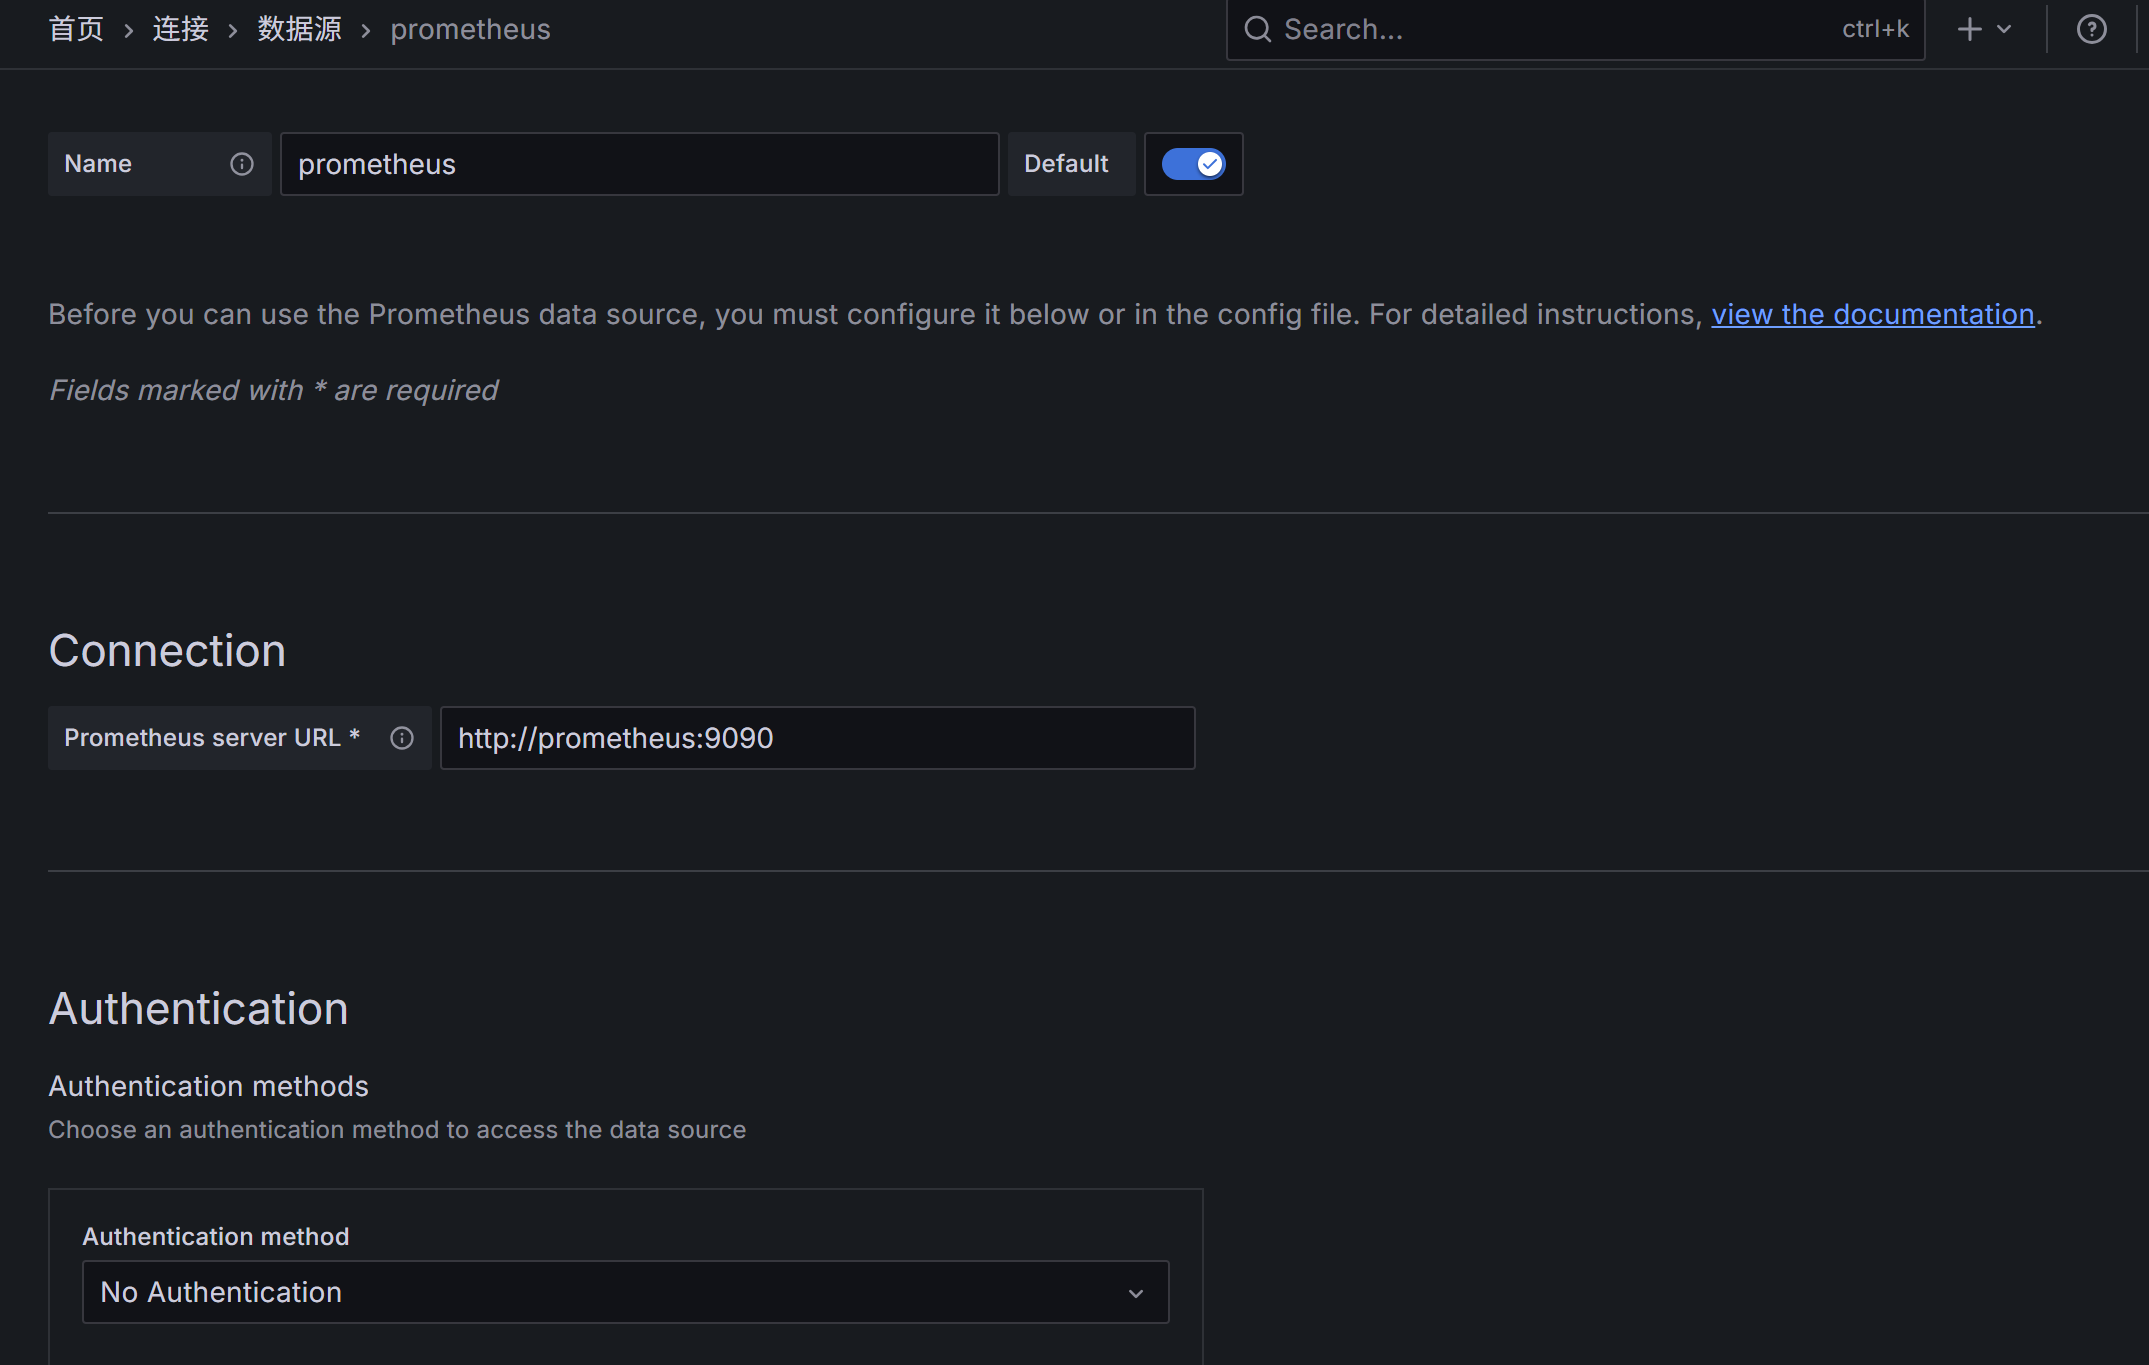Expand chevron next to the plus icon
Image resolution: width=2149 pixels, height=1365 pixels.
pos(2004,29)
